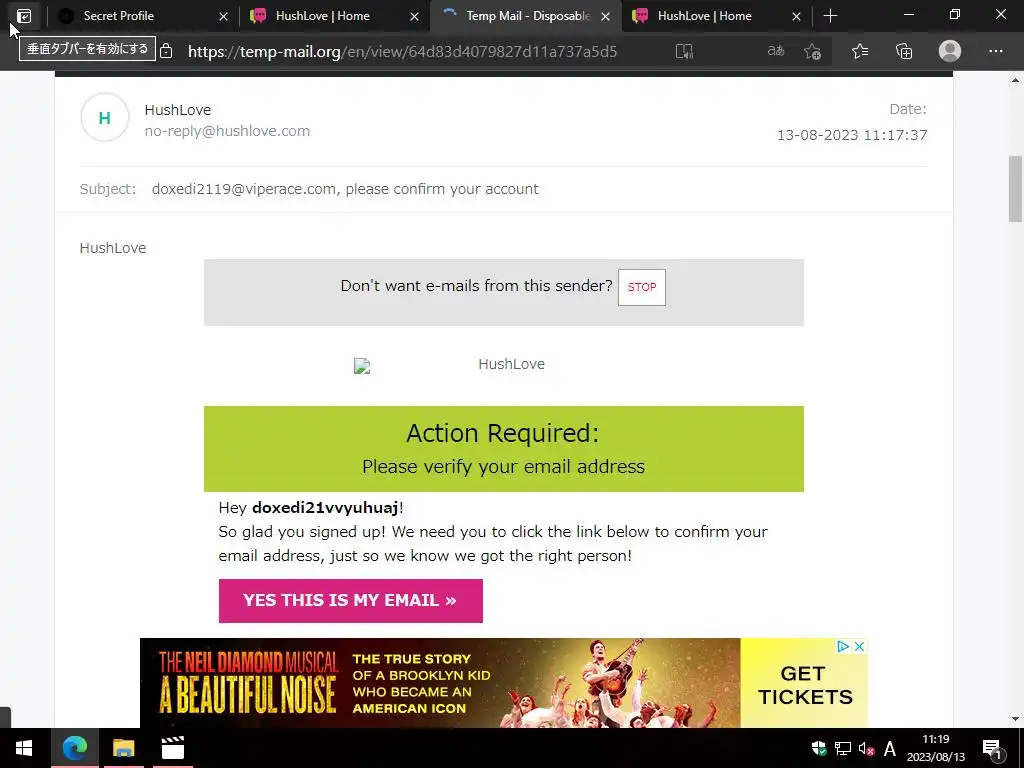The width and height of the screenshot is (1024, 768).
Task: Focus the temp-mail.org address bar
Action: 402,52
